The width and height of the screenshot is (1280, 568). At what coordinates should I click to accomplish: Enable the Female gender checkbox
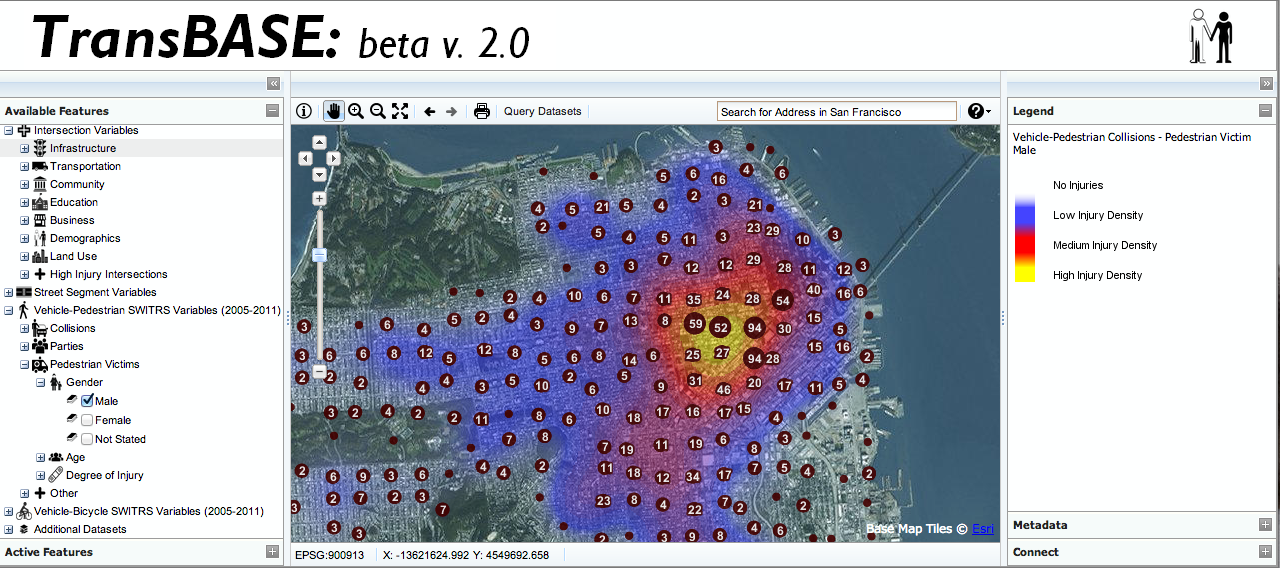tap(87, 420)
